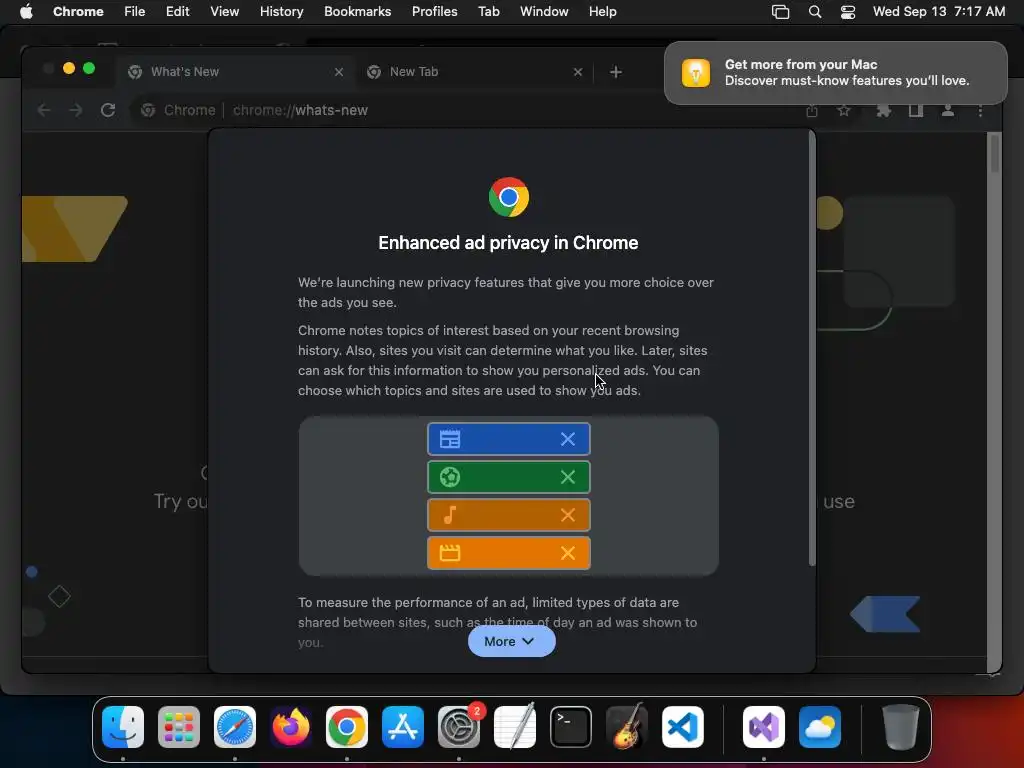Click the Chrome menu bar app name

(78, 12)
